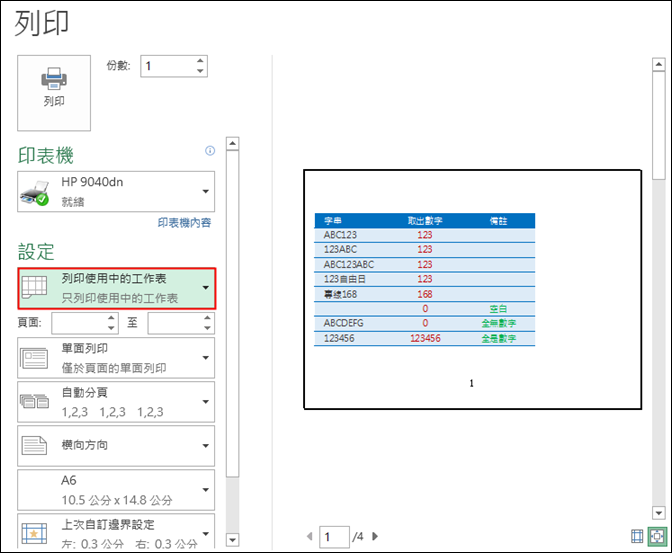Increase the copies count with the up arrow
The width and height of the screenshot is (672, 553).
(x=200, y=61)
